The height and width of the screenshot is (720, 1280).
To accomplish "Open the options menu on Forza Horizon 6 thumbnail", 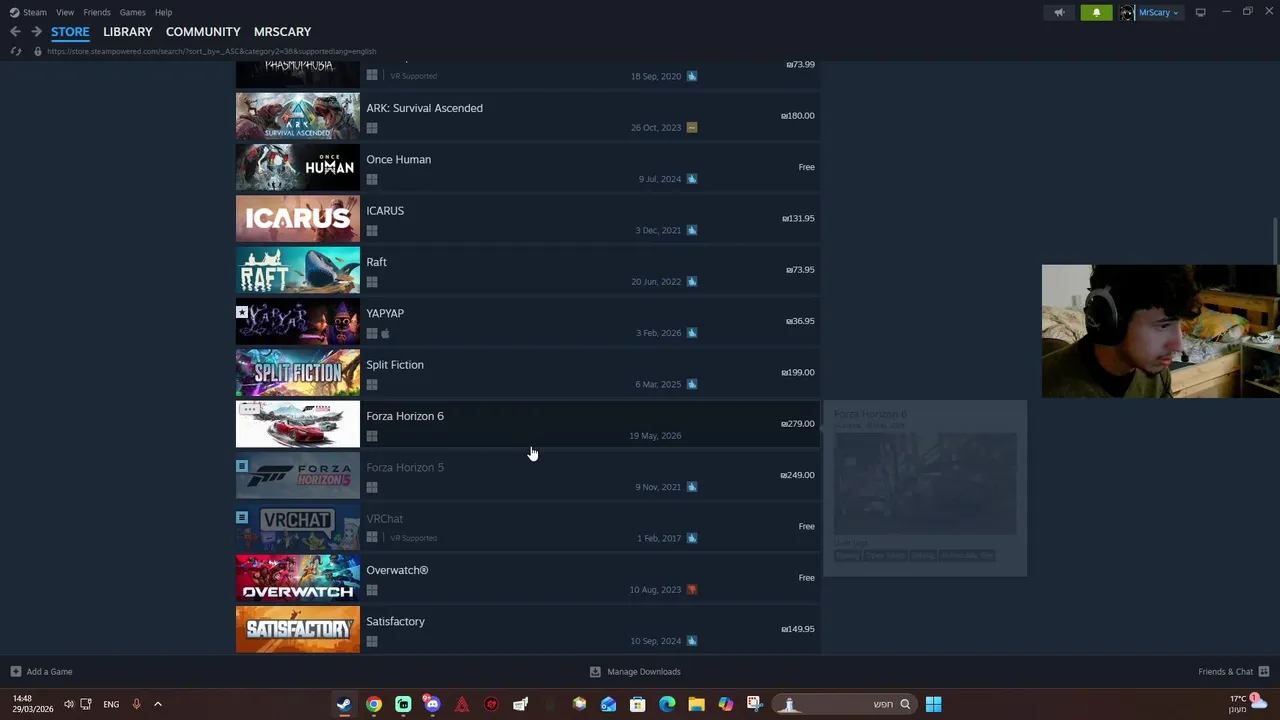I will pyautogui.click(x=250, y=409).
